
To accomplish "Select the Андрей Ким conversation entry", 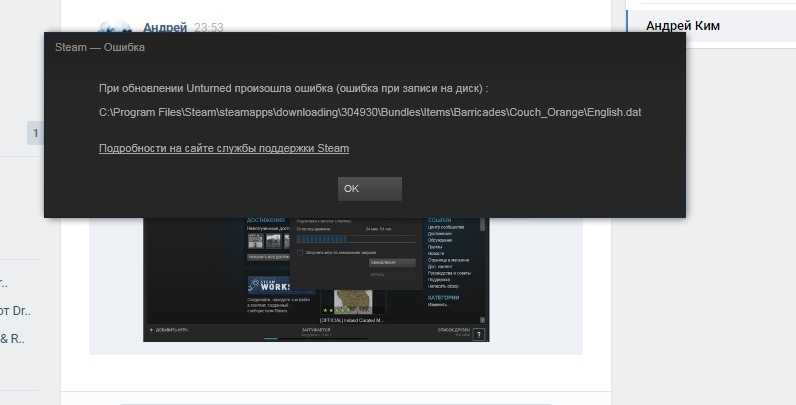I will tap(711, 26).
